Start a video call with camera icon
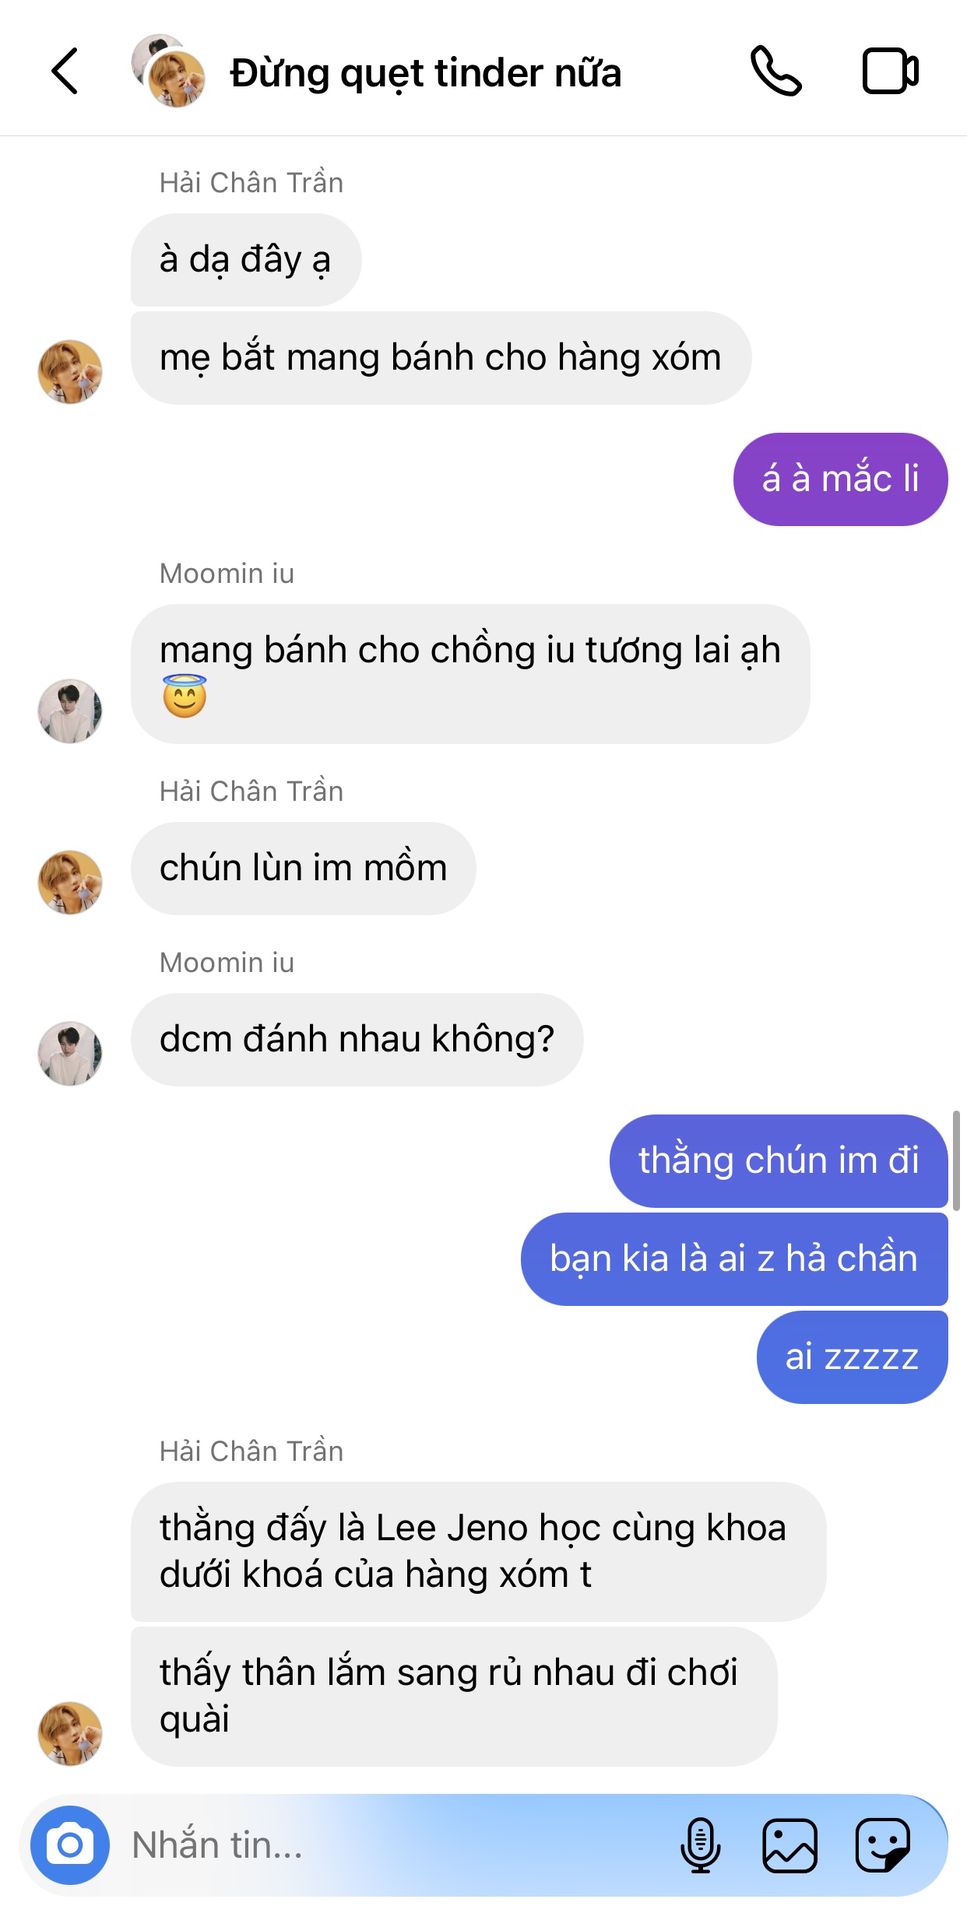Image resolution: width=967 pixels, height=1920 pixels. 890,71
